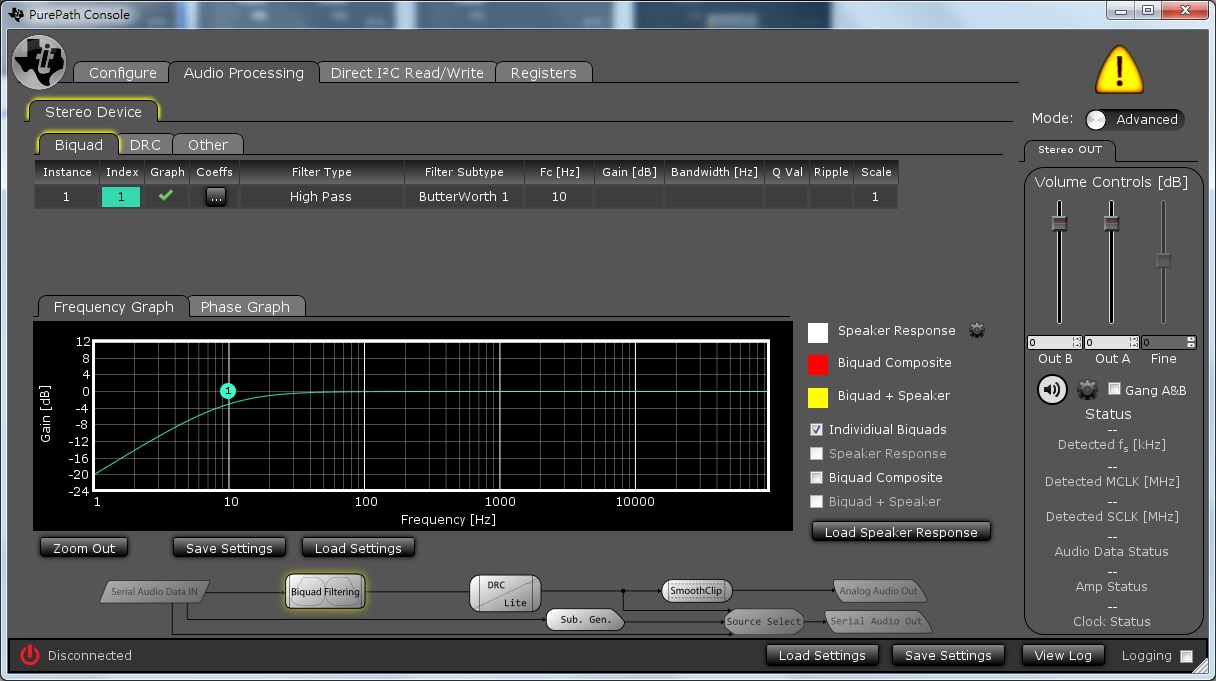Image resolution: width=1216 pixels, height=681 pixels.
Task: Select the Biquad Filtering block
Action: [x=325, y=592]
